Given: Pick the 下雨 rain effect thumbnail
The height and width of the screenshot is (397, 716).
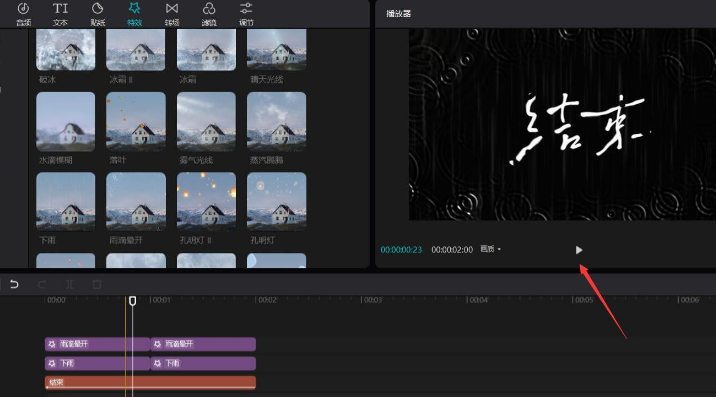Looking at the screenshot, I should point(66,201).
